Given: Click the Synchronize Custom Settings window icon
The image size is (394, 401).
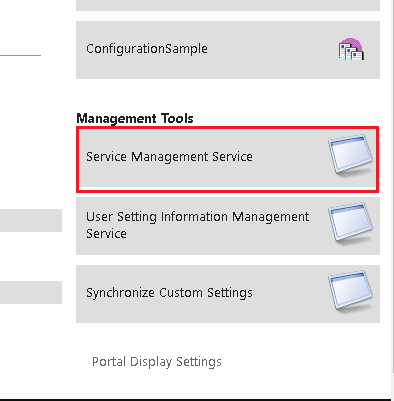Looking at the screenshot, I should pos(350,291).
